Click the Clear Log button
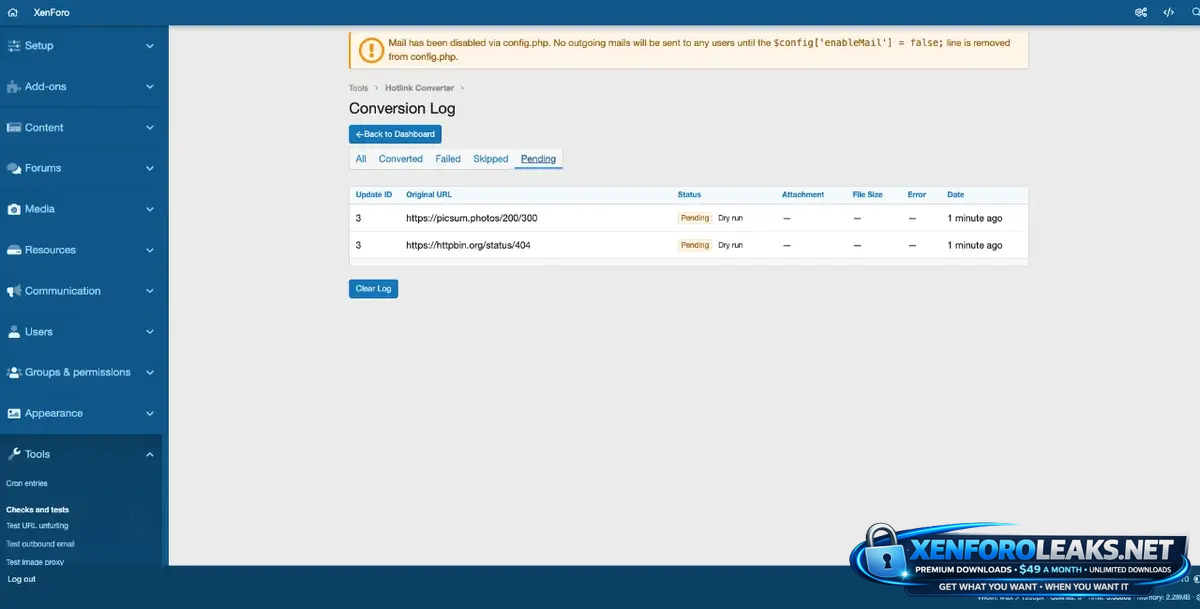The image size is (1200, 609). coord(373,289)
